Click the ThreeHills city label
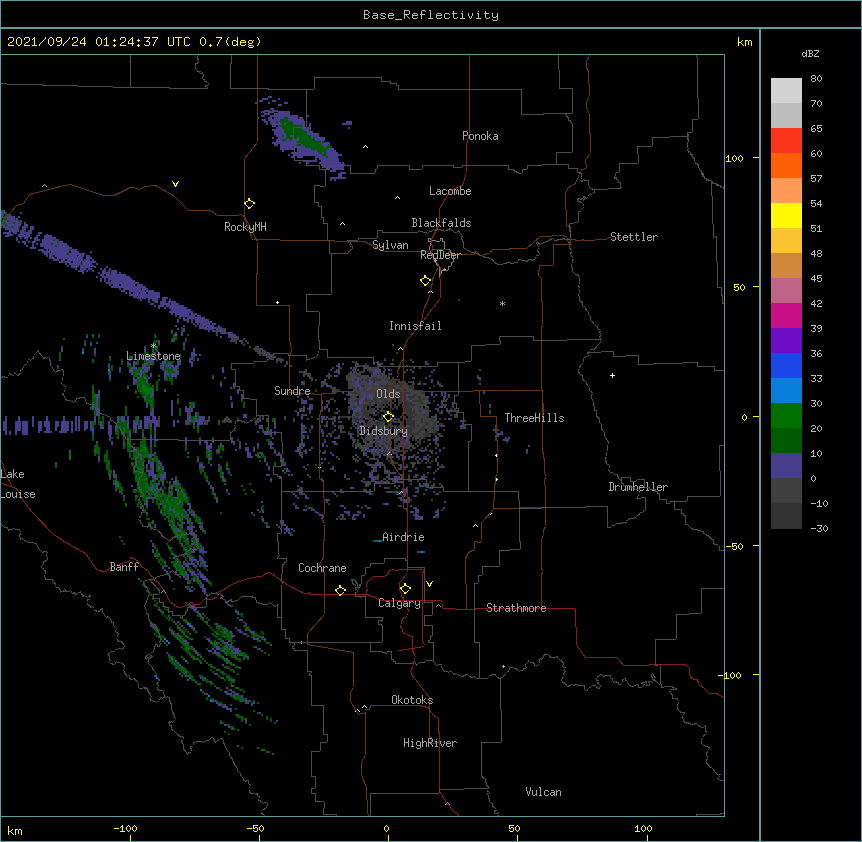The width and height of the screenshot is (862, 842). (534, 418)
